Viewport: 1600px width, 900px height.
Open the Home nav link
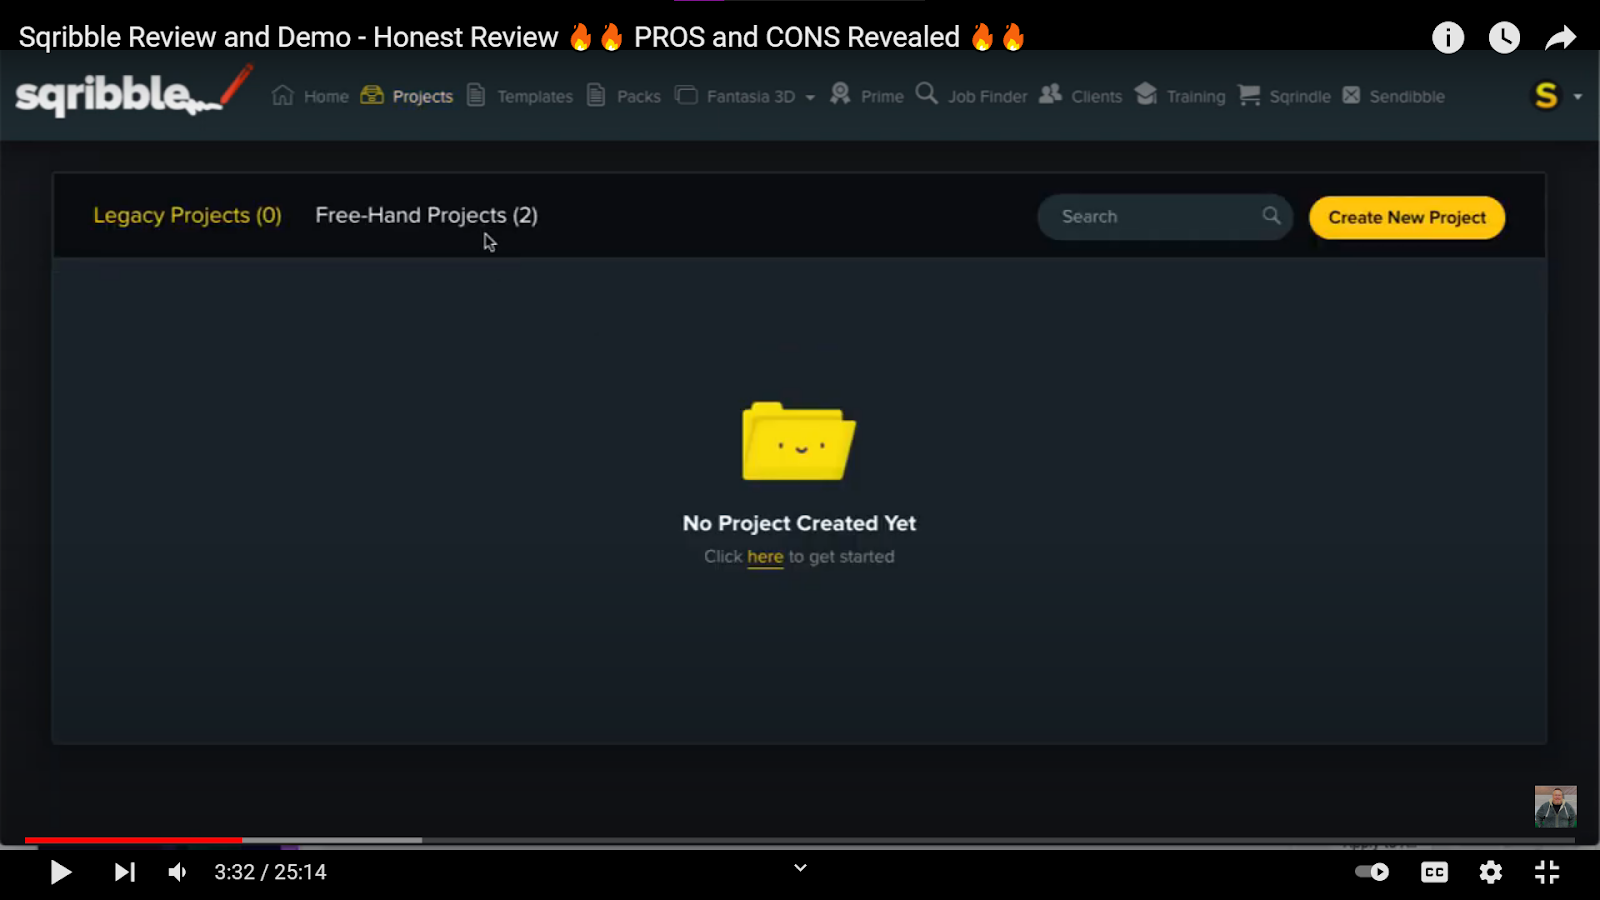(x=326, y=96)
